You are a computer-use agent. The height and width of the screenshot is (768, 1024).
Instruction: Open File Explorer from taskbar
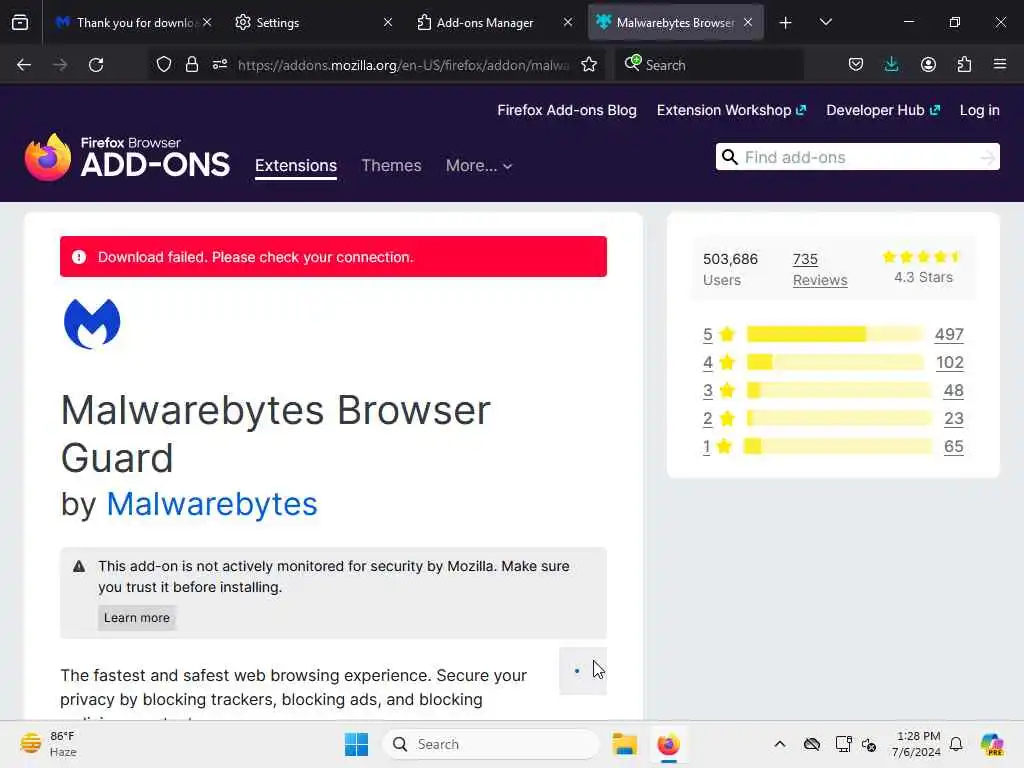624,744
